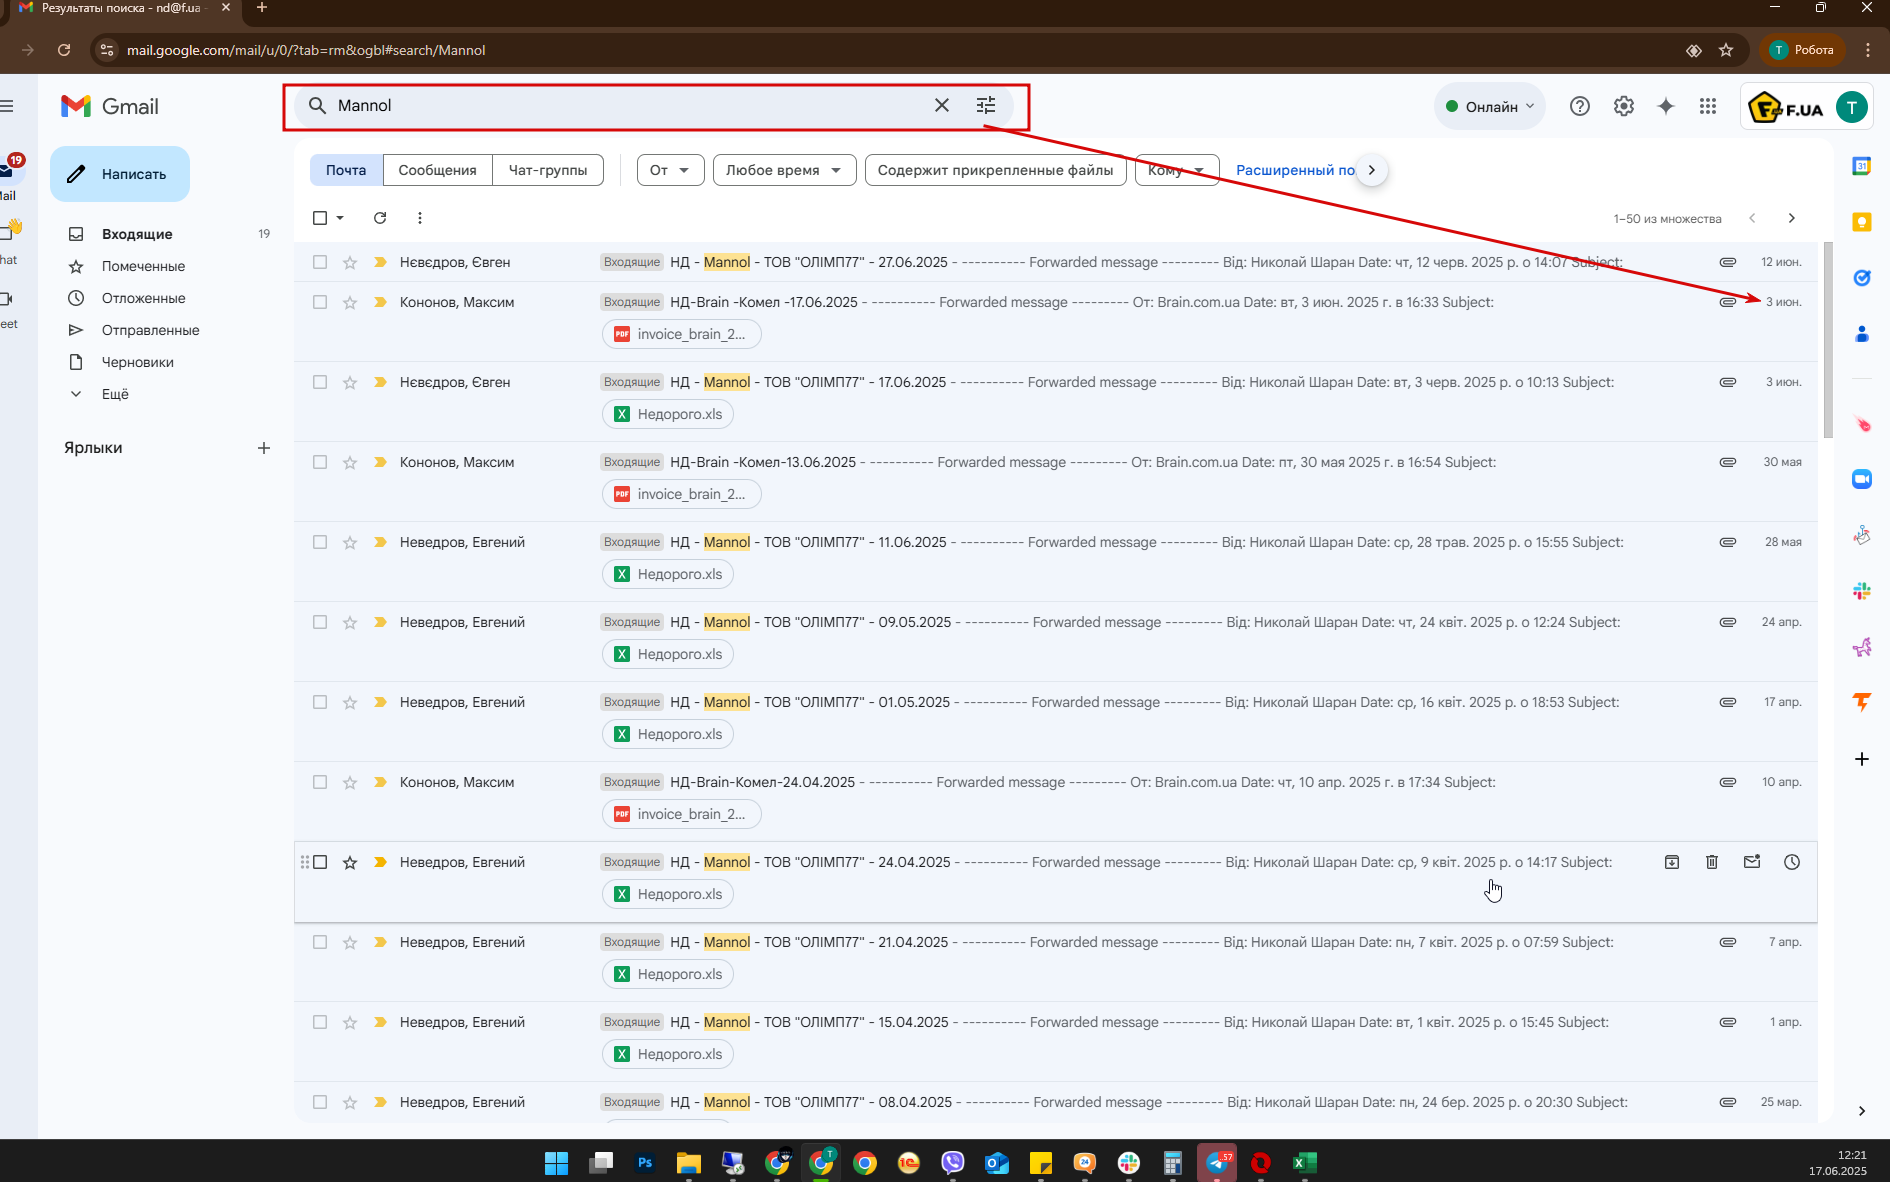Star the Mannol 01.05.2025 email
The height and width of the screenshot is (1182, 1890).
(350, 702)
